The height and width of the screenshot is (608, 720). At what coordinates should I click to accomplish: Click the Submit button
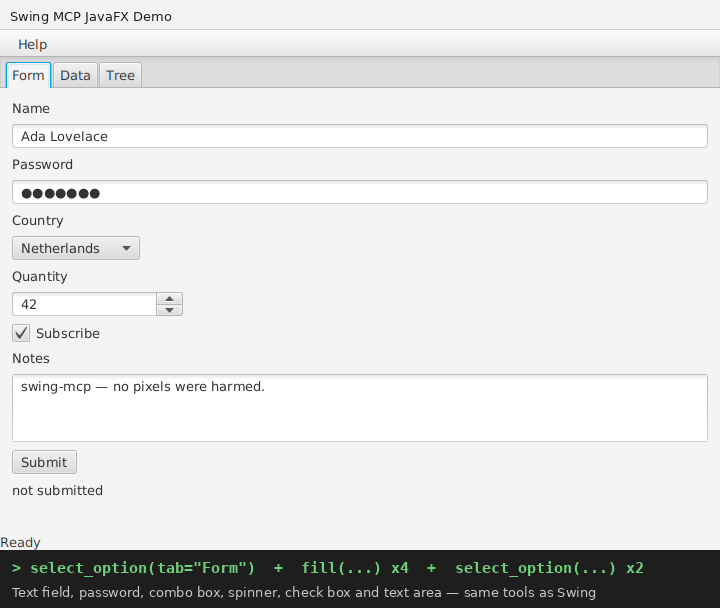pos(44,462)
